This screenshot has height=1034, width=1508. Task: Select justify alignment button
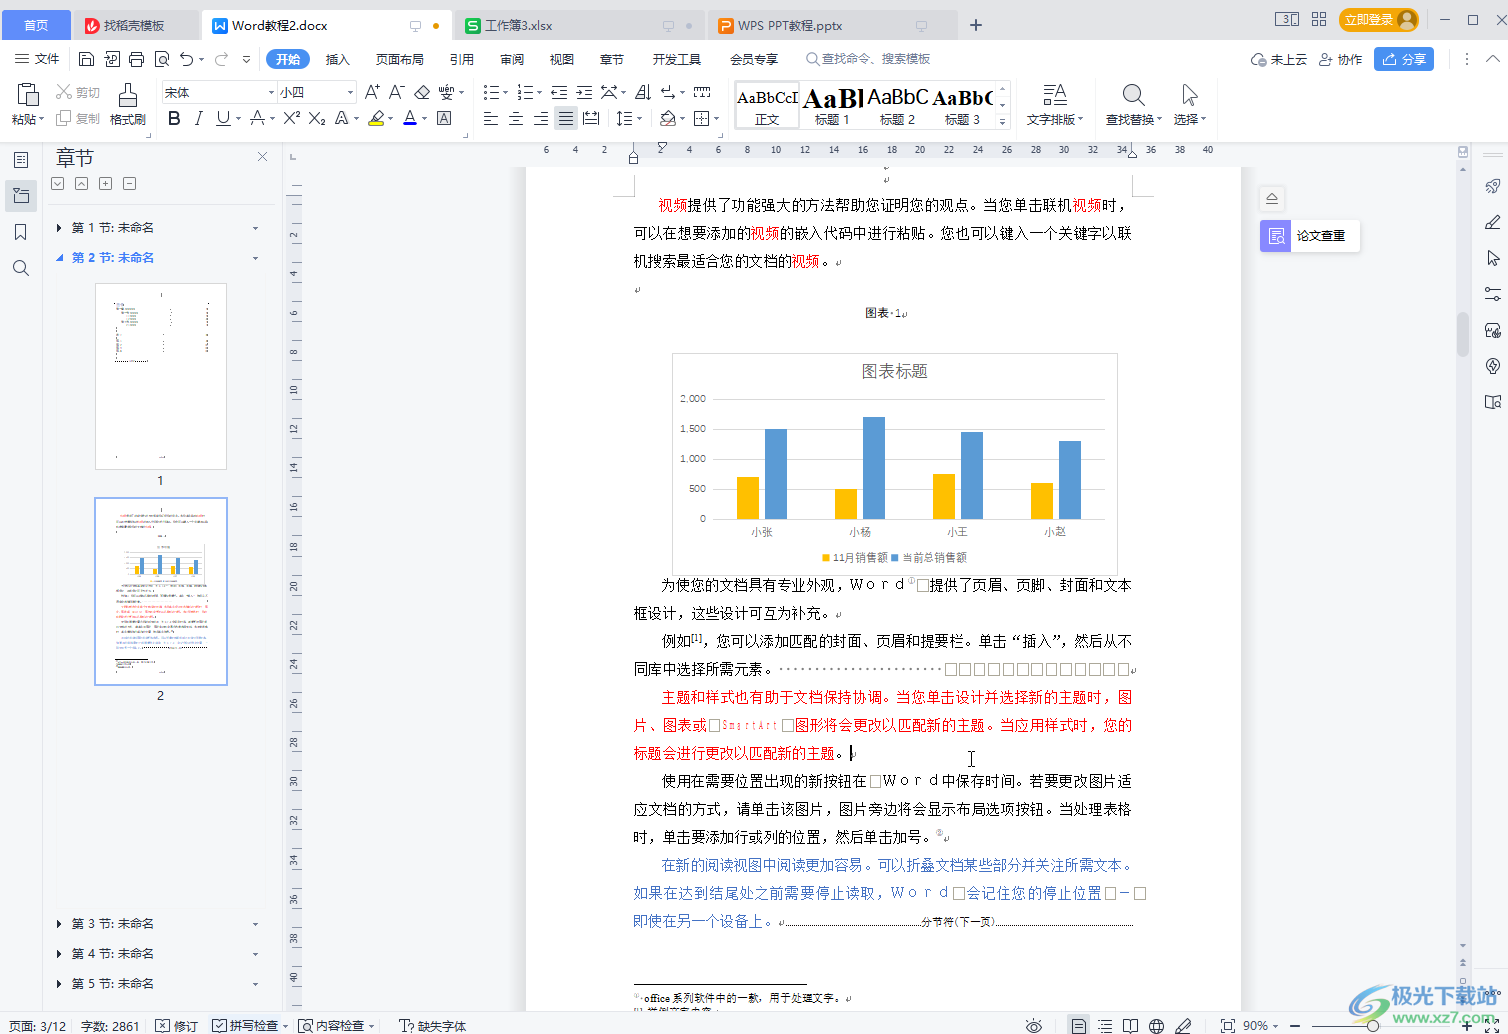click(x=566, y=119)
